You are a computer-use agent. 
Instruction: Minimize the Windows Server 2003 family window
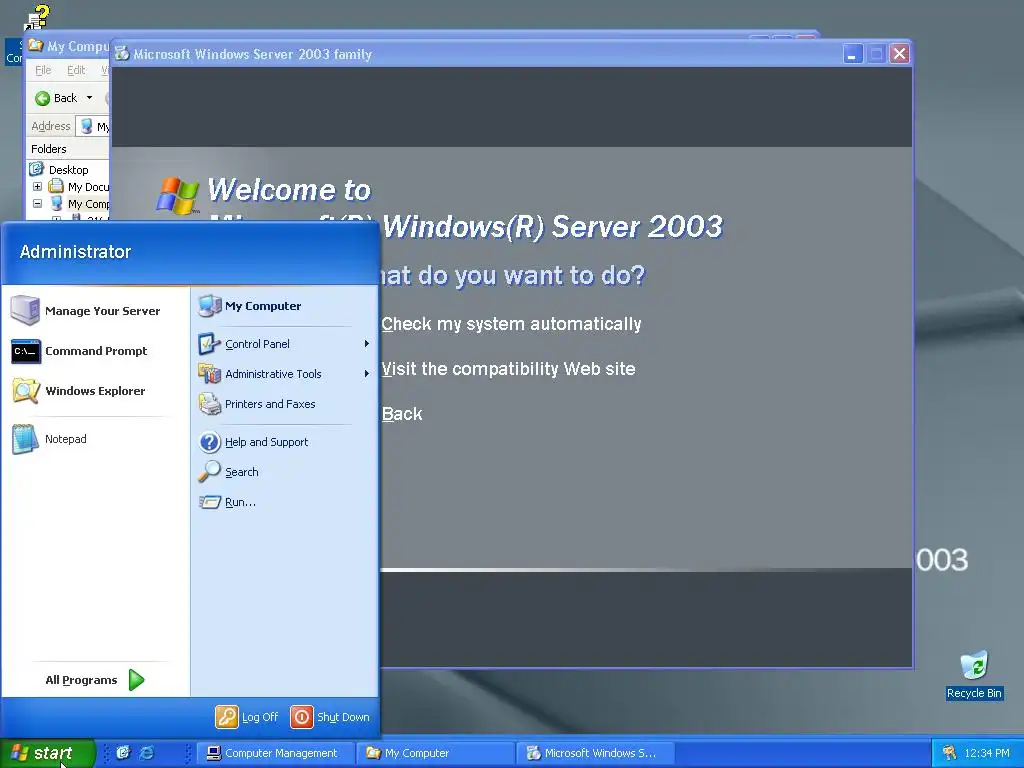coord(852,54)
